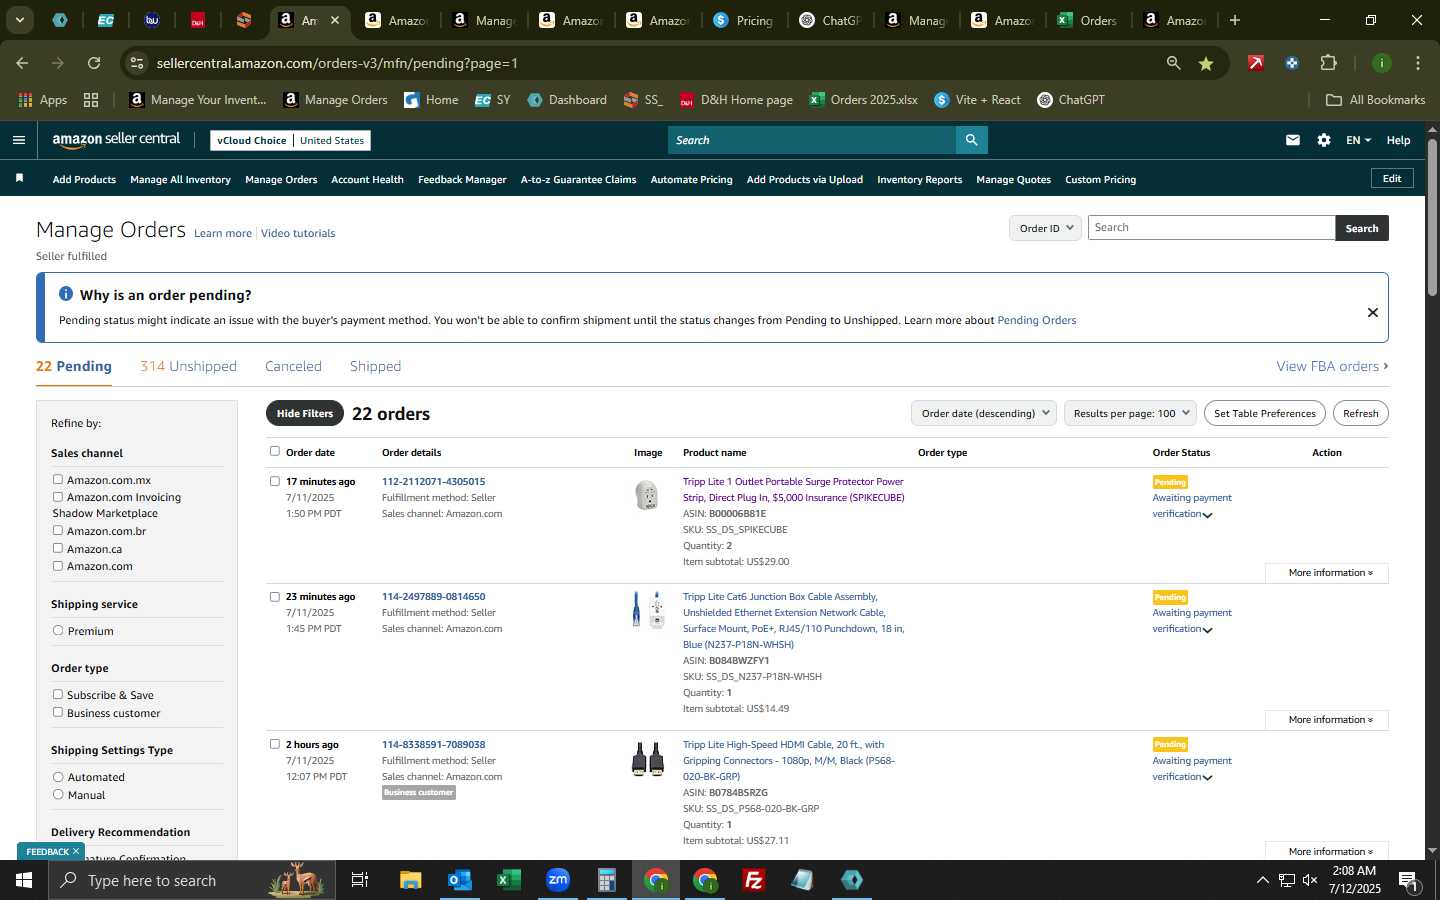Switch to the Canceled tab
Viewport: 1440px width, 900px height.
click(293, 366)
